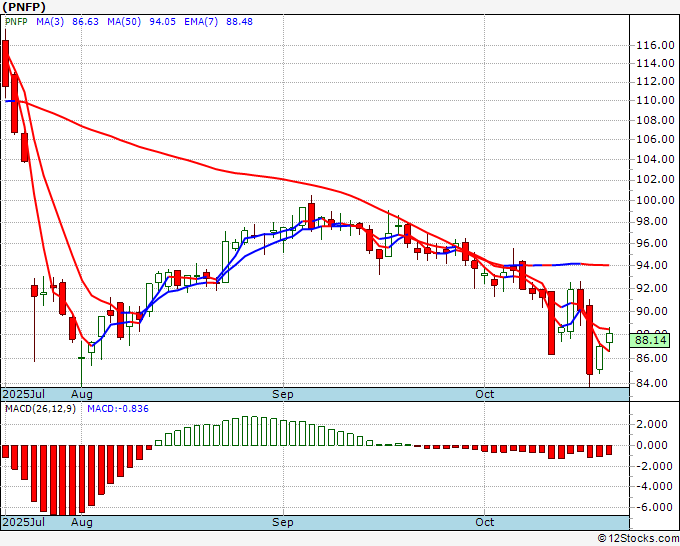Open the 12Stocks.com copyright link
This screenshot has height=546, width=680.
[638, 539]
